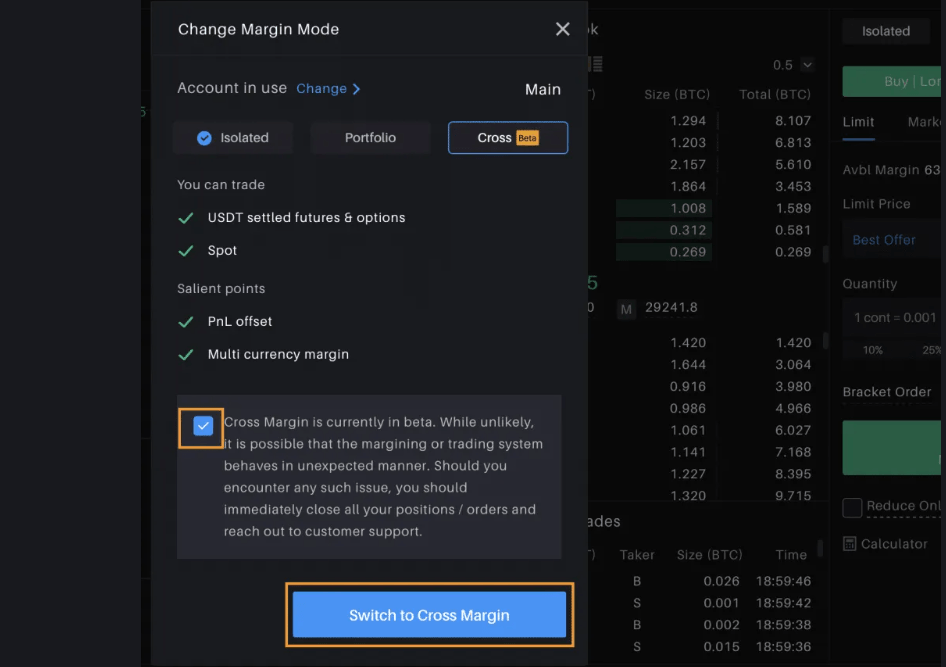Image resolution: width=946 pixels, height=667 pixels.
Task: Select the Isolated margin mode
Action: (x=233, y=138)
